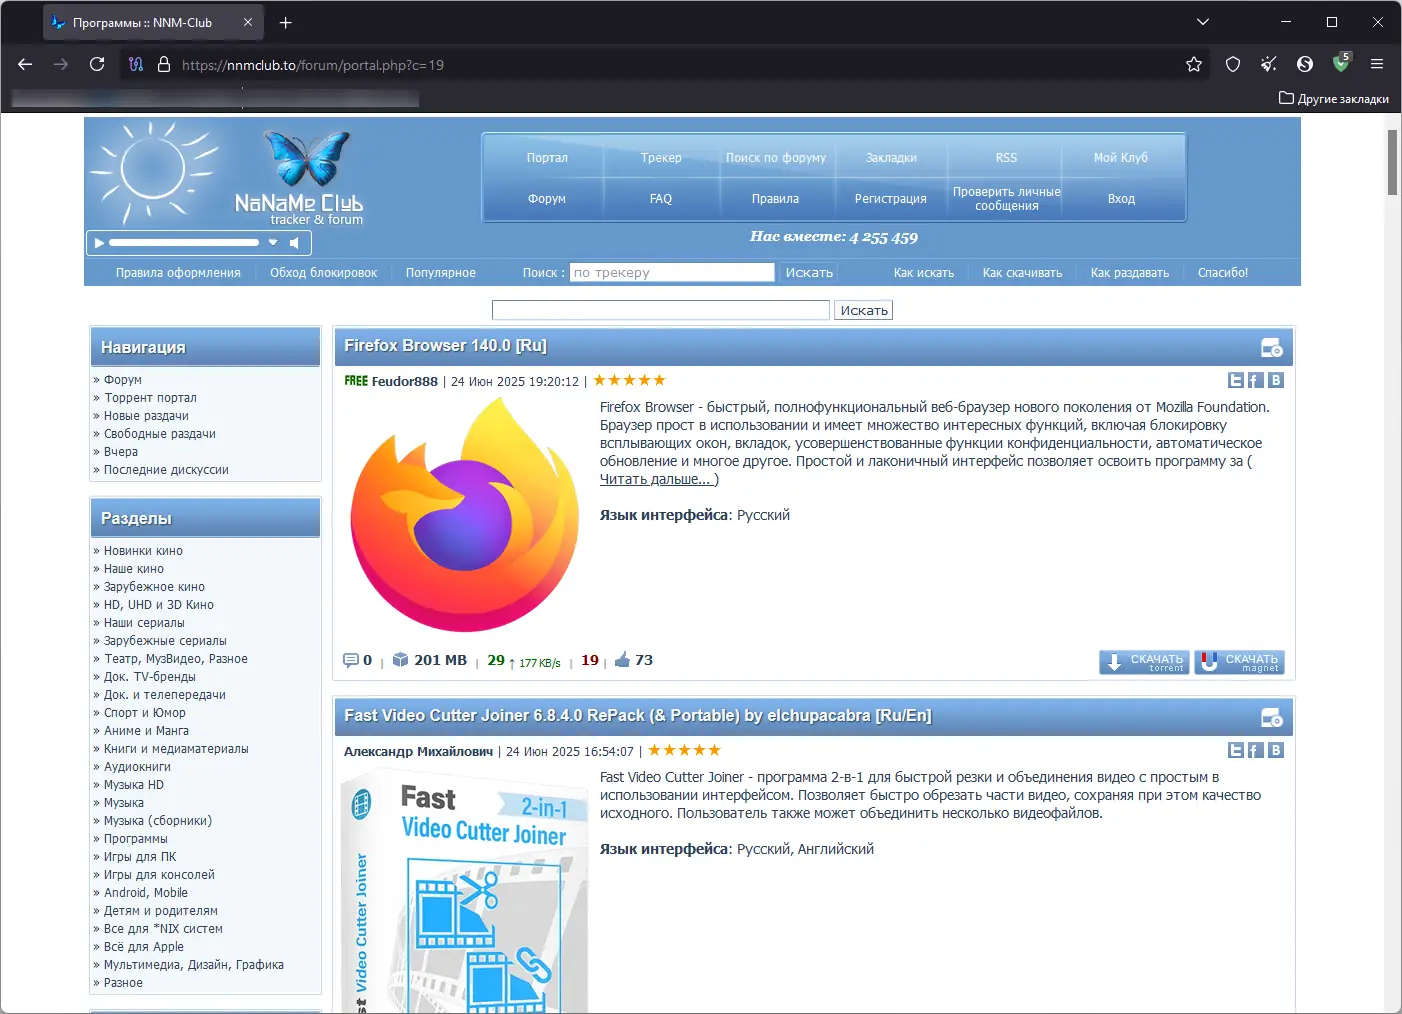Open the Портал menu item
1402x1014 pixels.
(547, 158)
